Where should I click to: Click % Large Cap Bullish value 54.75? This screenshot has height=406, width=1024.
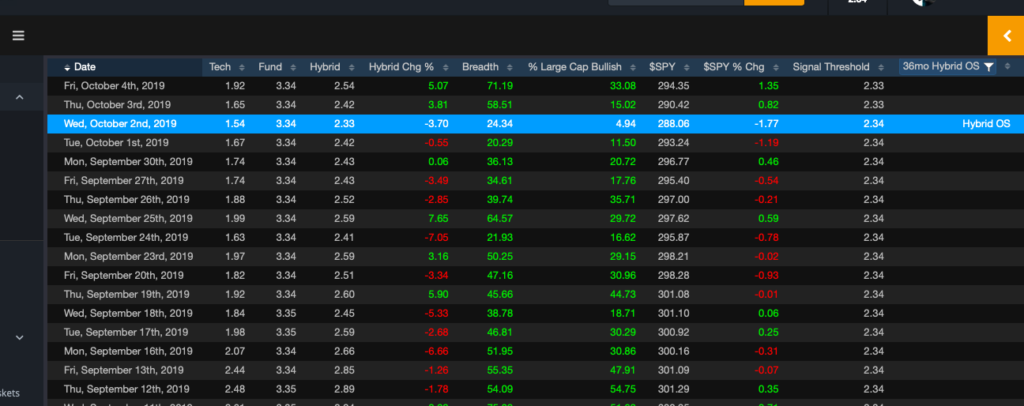tap(622, 389)
